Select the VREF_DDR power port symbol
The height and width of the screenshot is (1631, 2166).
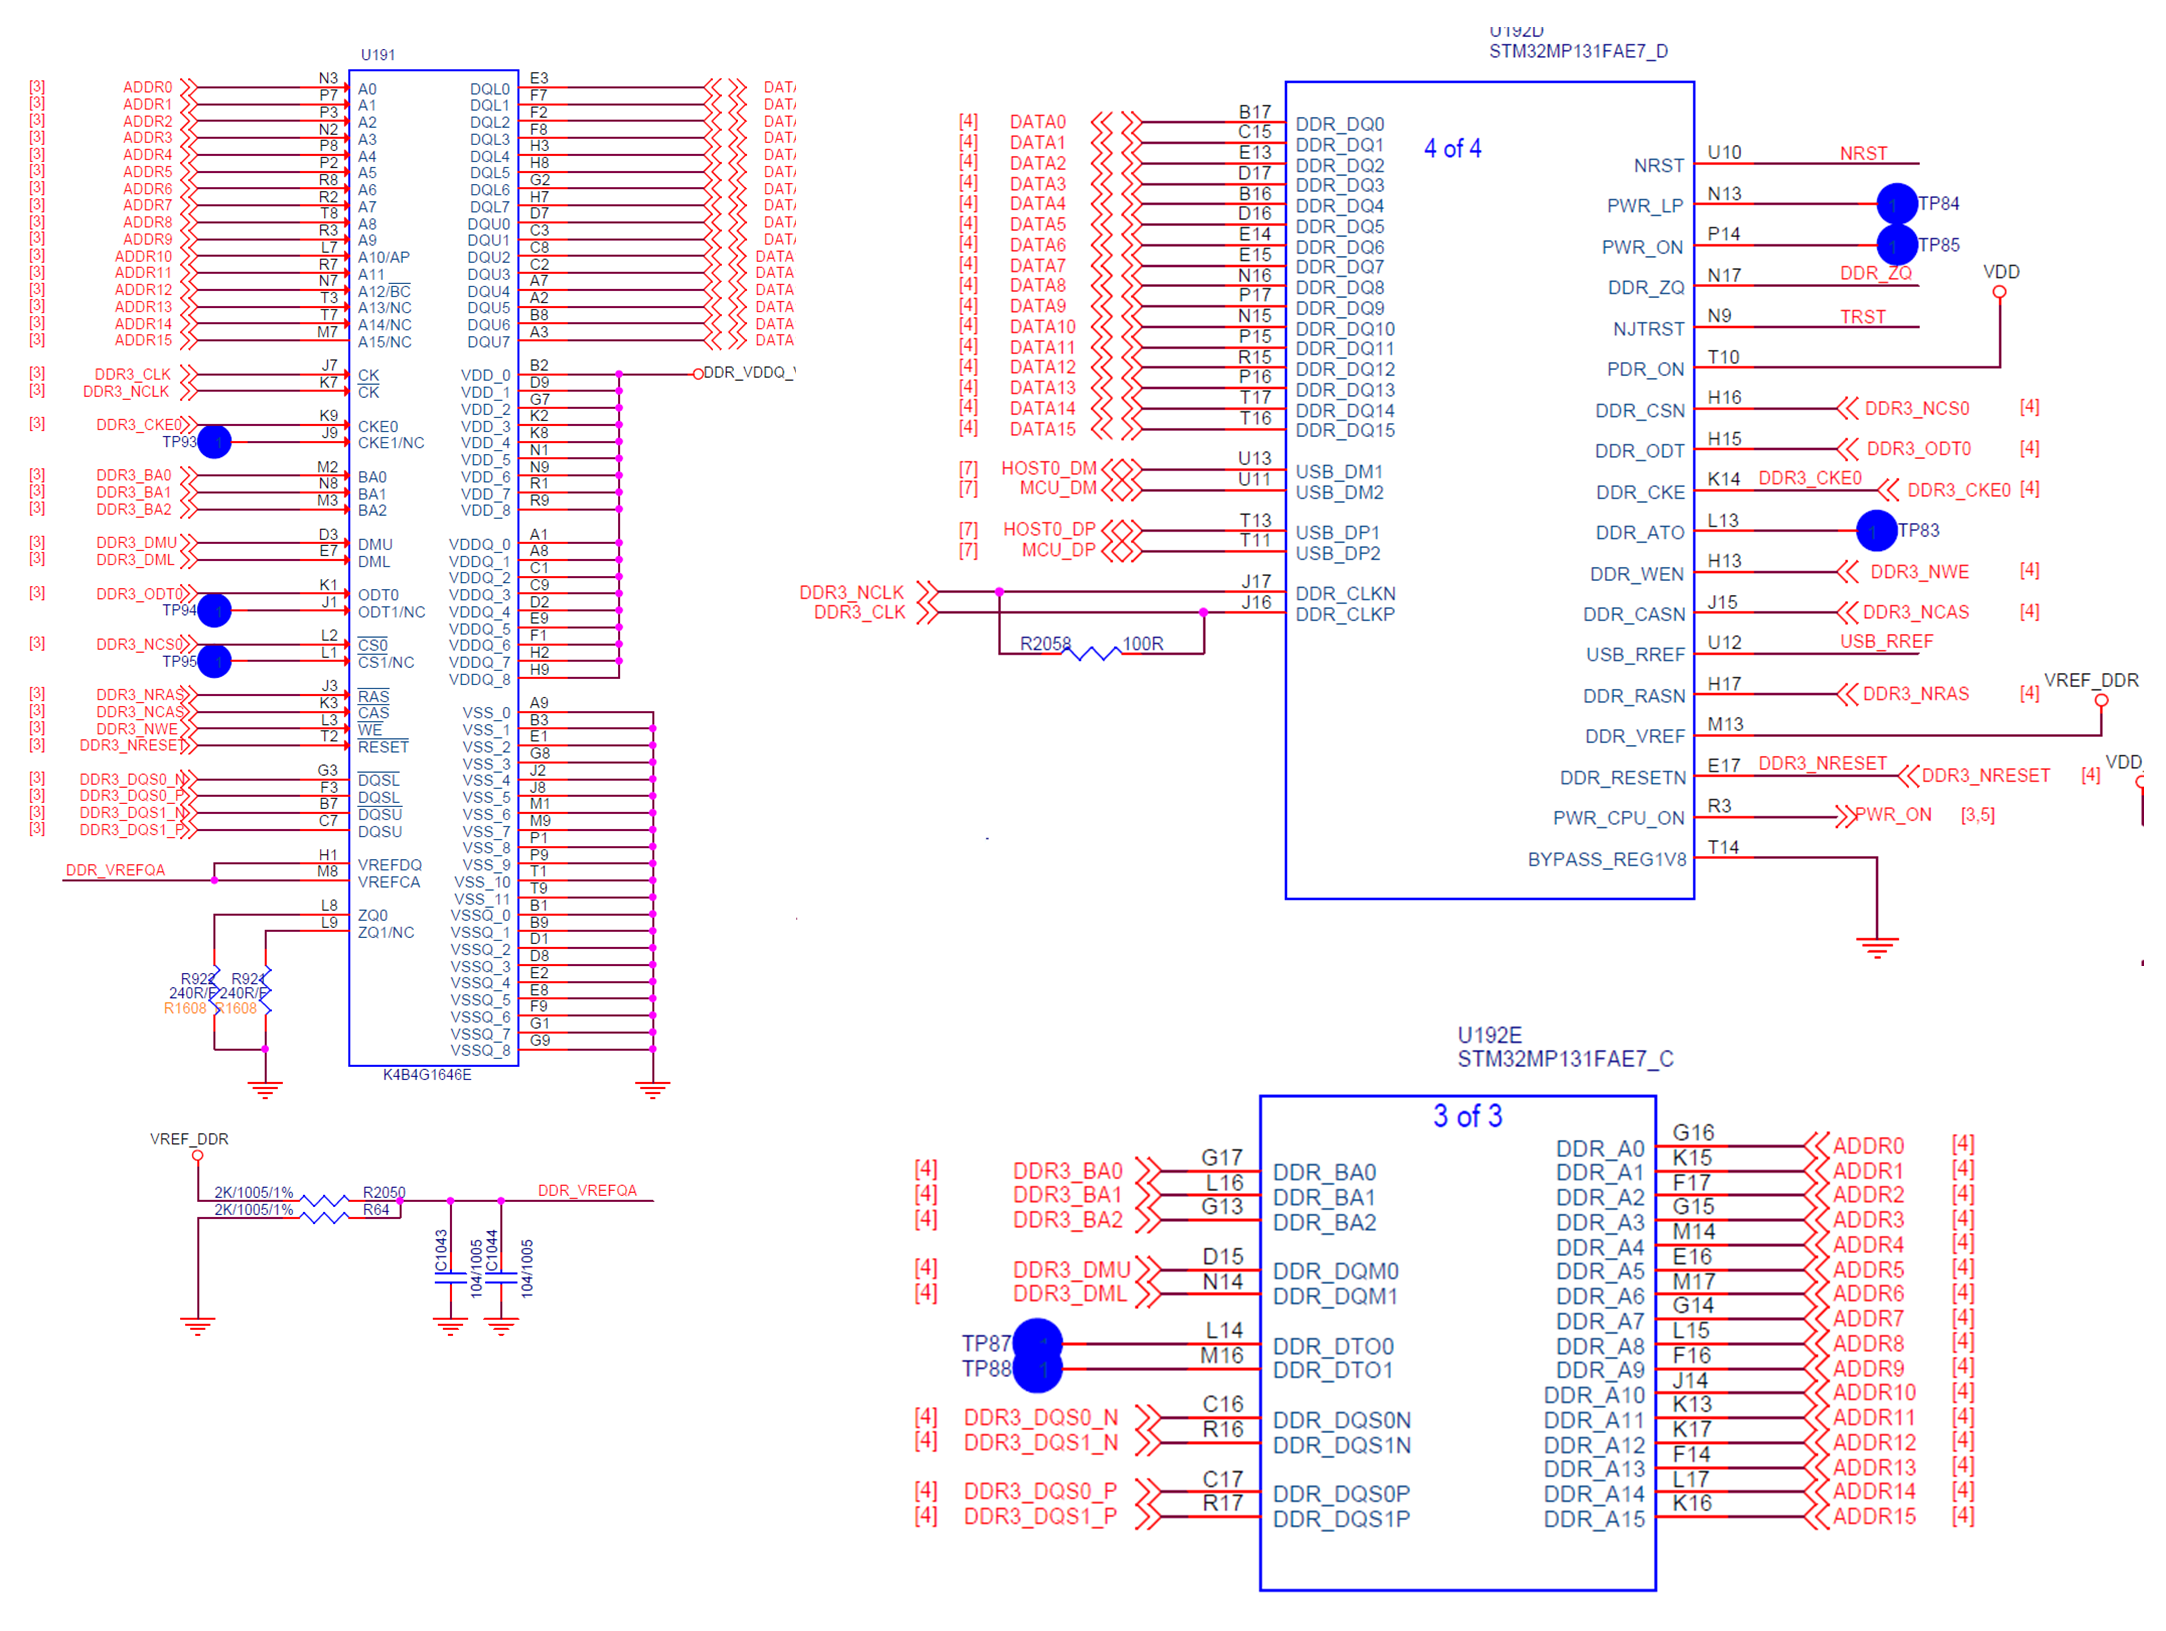point(196,1155)
